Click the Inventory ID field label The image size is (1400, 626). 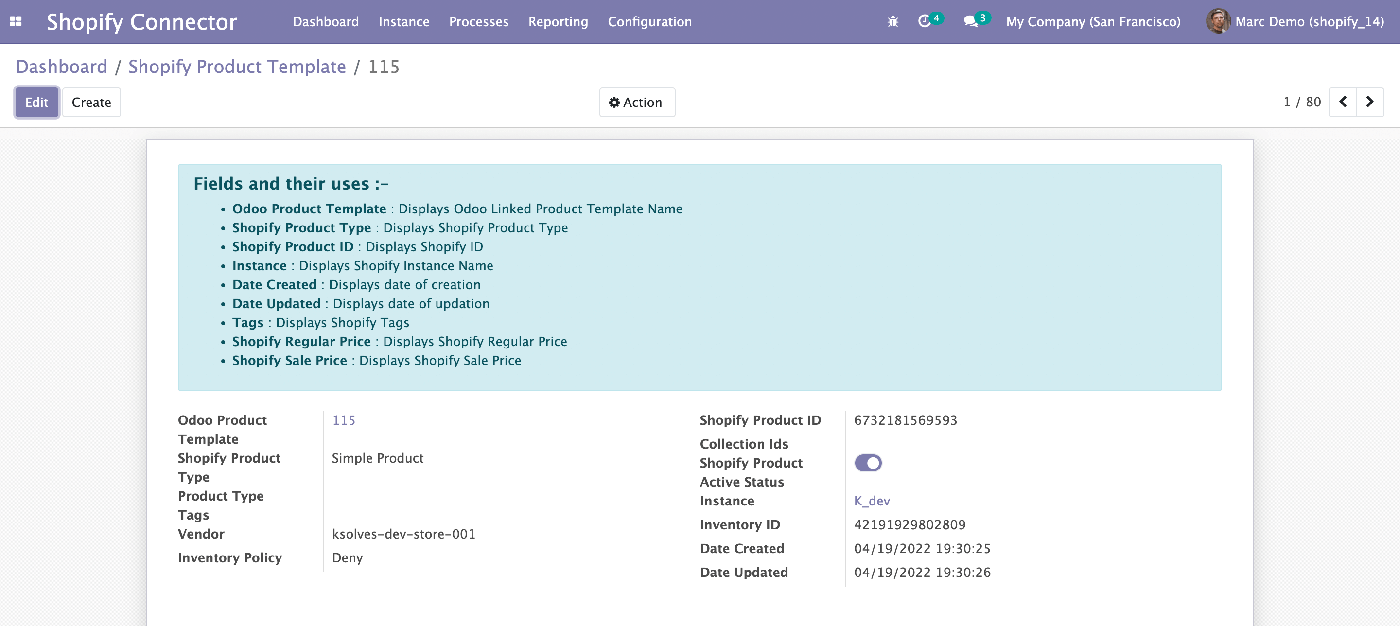pyautogui.click(x=740, y=525)
